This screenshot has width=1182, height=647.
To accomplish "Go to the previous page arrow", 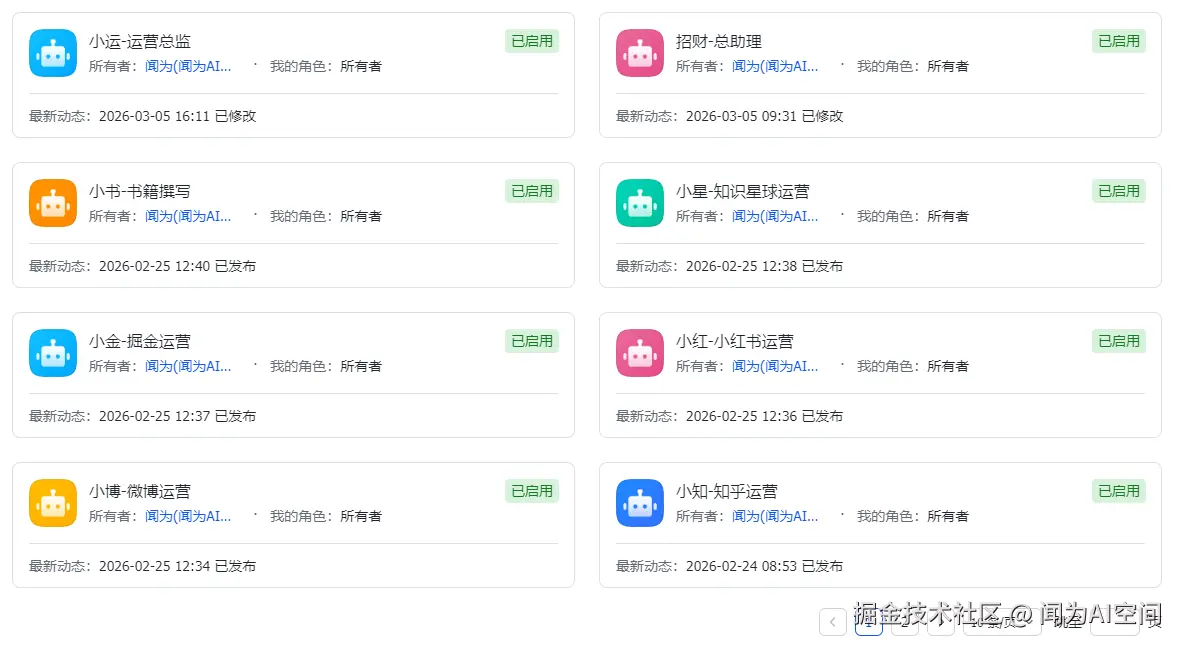I will [833, 622].
